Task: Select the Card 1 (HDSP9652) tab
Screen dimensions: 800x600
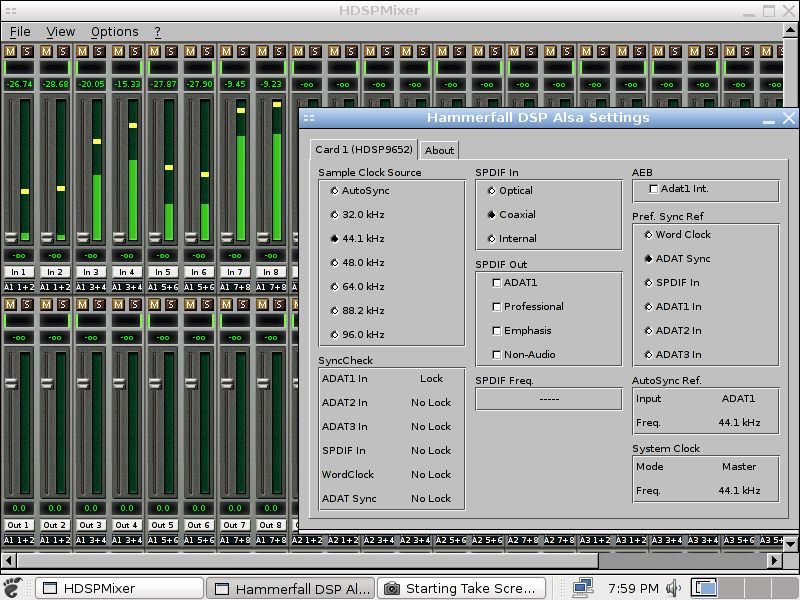Action: (x=364, y=149)
